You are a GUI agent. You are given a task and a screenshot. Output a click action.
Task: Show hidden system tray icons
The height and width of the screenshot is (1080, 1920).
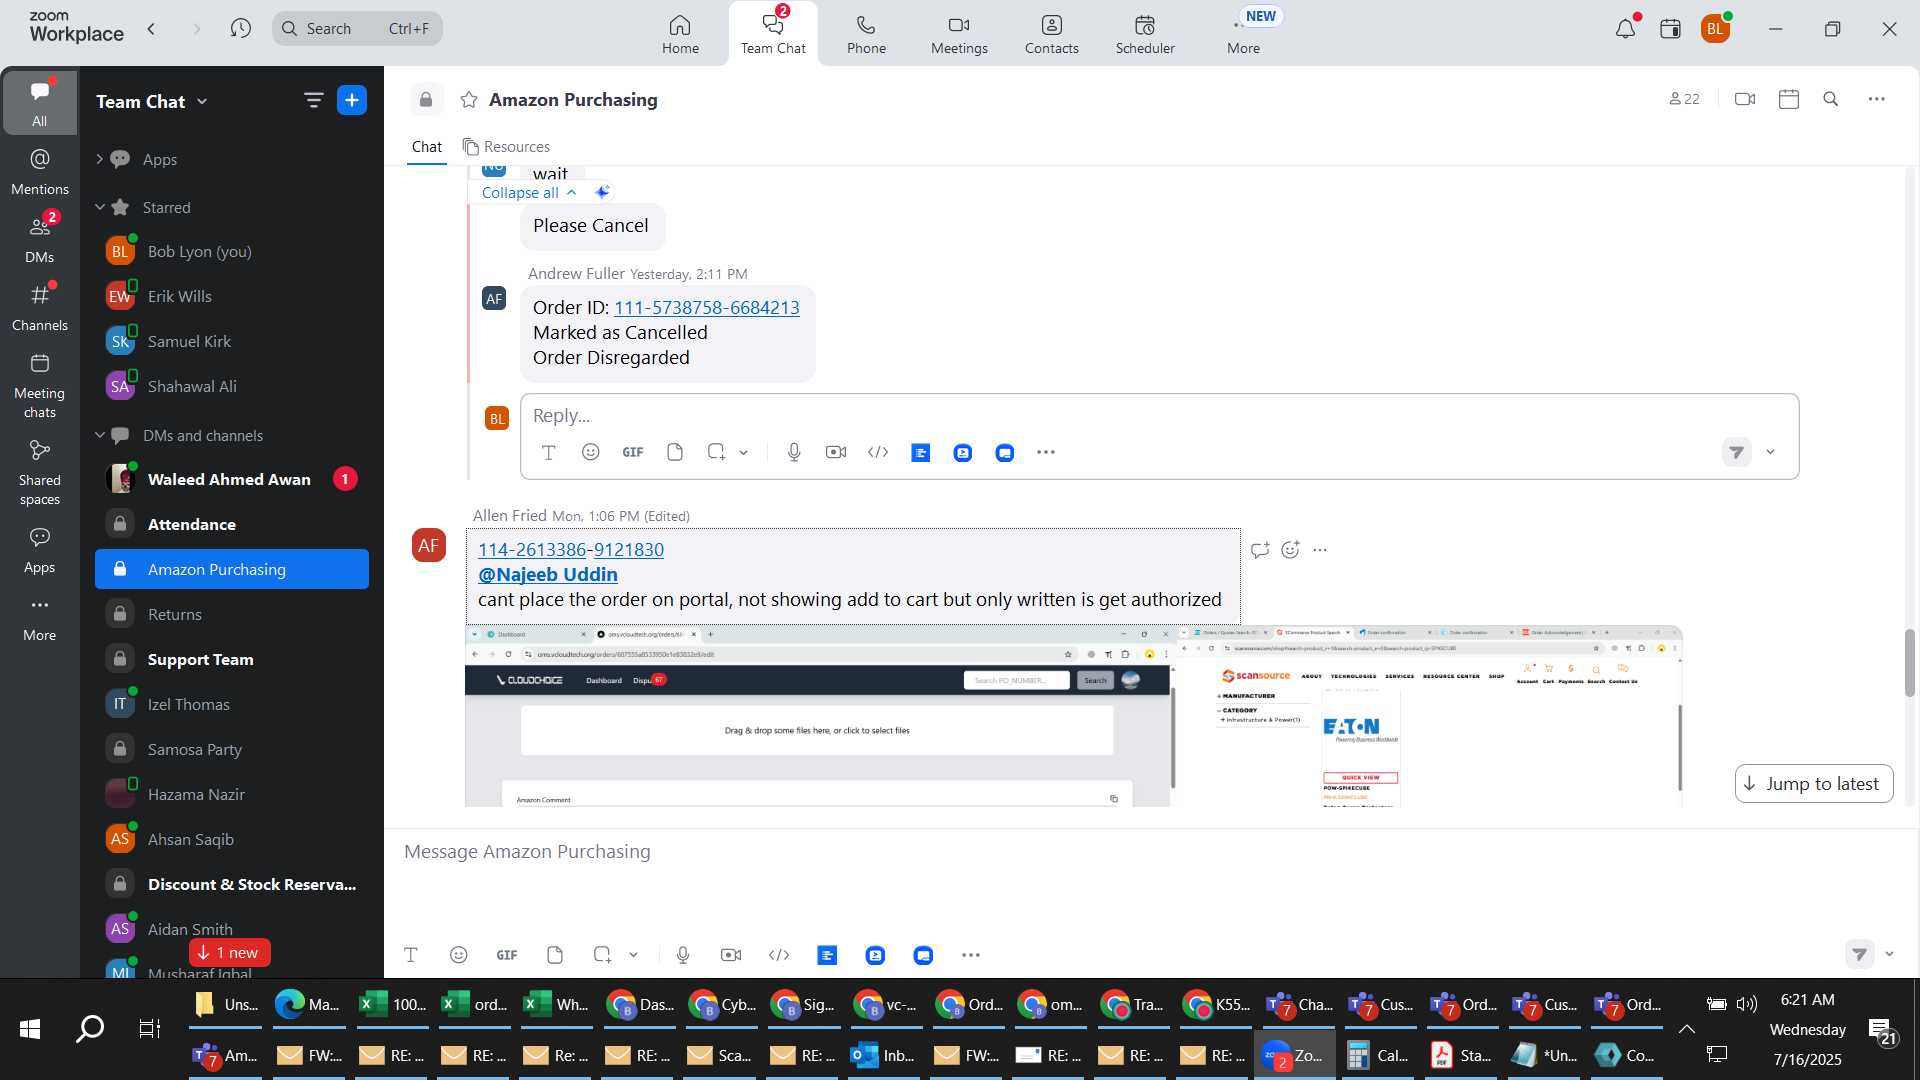(1687, 1029)
